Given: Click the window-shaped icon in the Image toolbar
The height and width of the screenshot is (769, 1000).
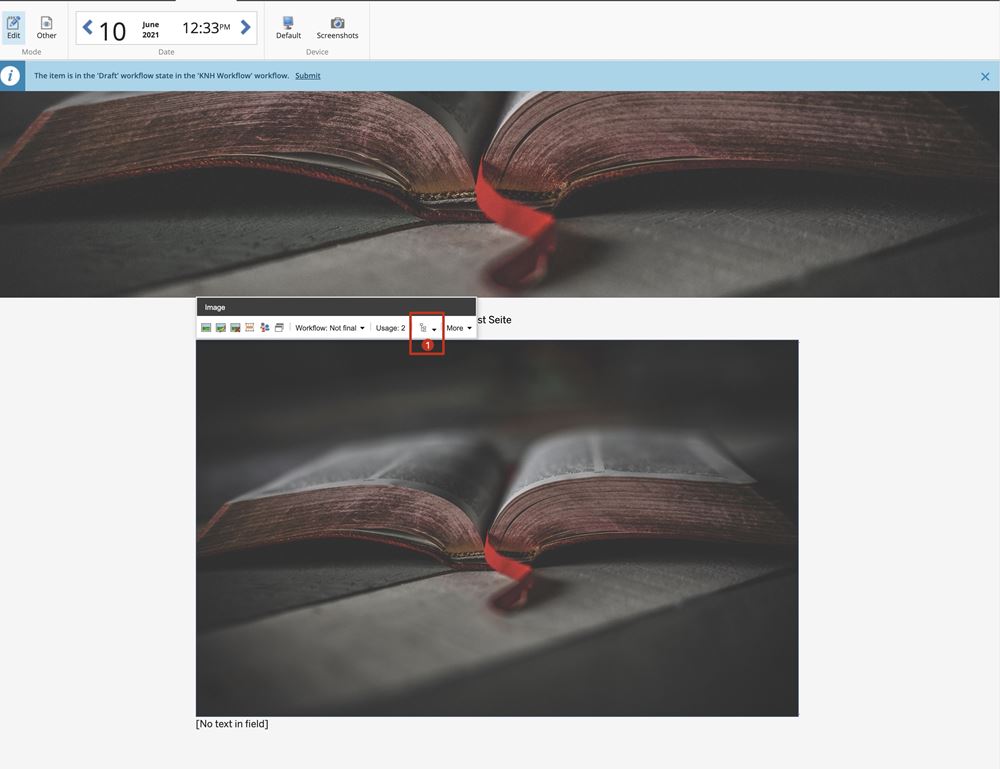Looking at the screenshot, I should (x=279, y=328).
